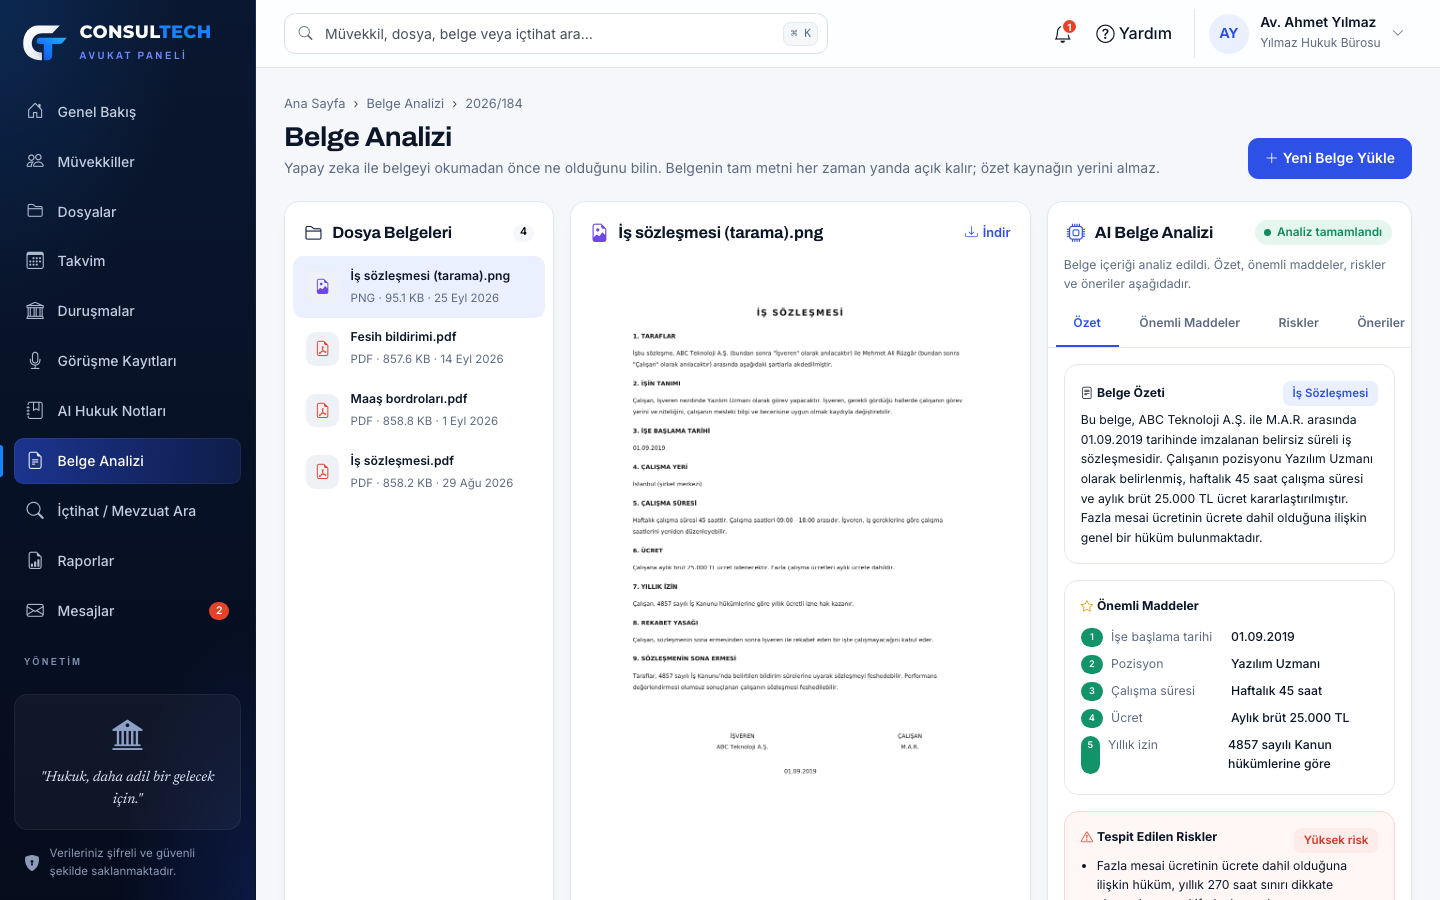Click the Duruşmalar courthouse icon

pos(35,311)
